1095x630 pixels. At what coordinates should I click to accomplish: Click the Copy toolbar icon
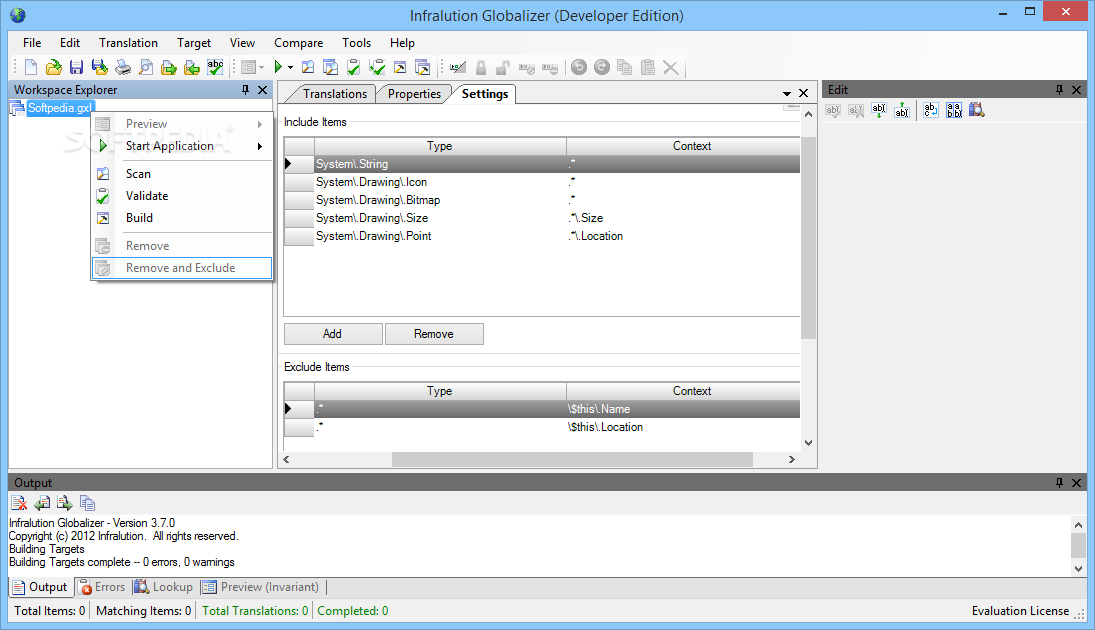[625, 67]
